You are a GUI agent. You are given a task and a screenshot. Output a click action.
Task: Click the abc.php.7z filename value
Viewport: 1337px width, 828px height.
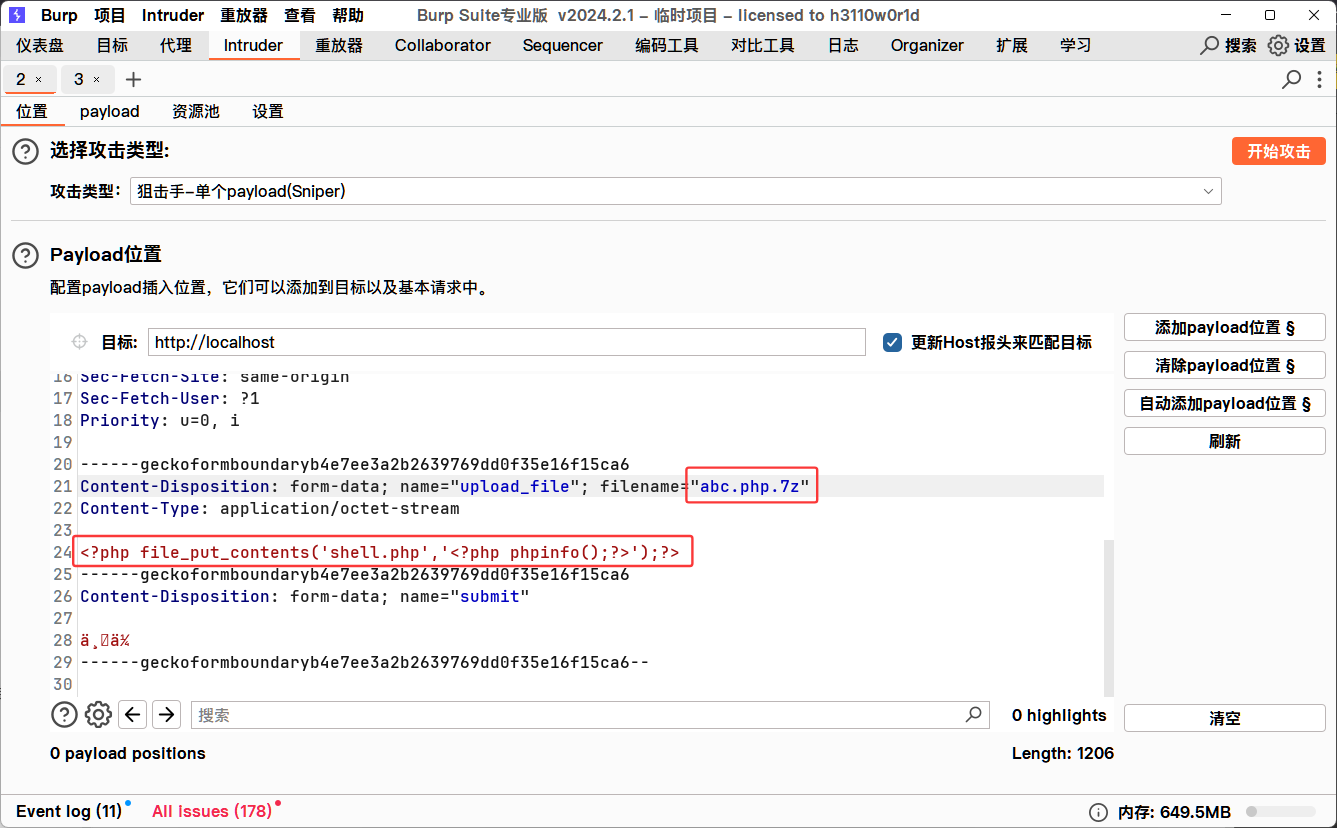pyautogui.click(x=752, y=486)
